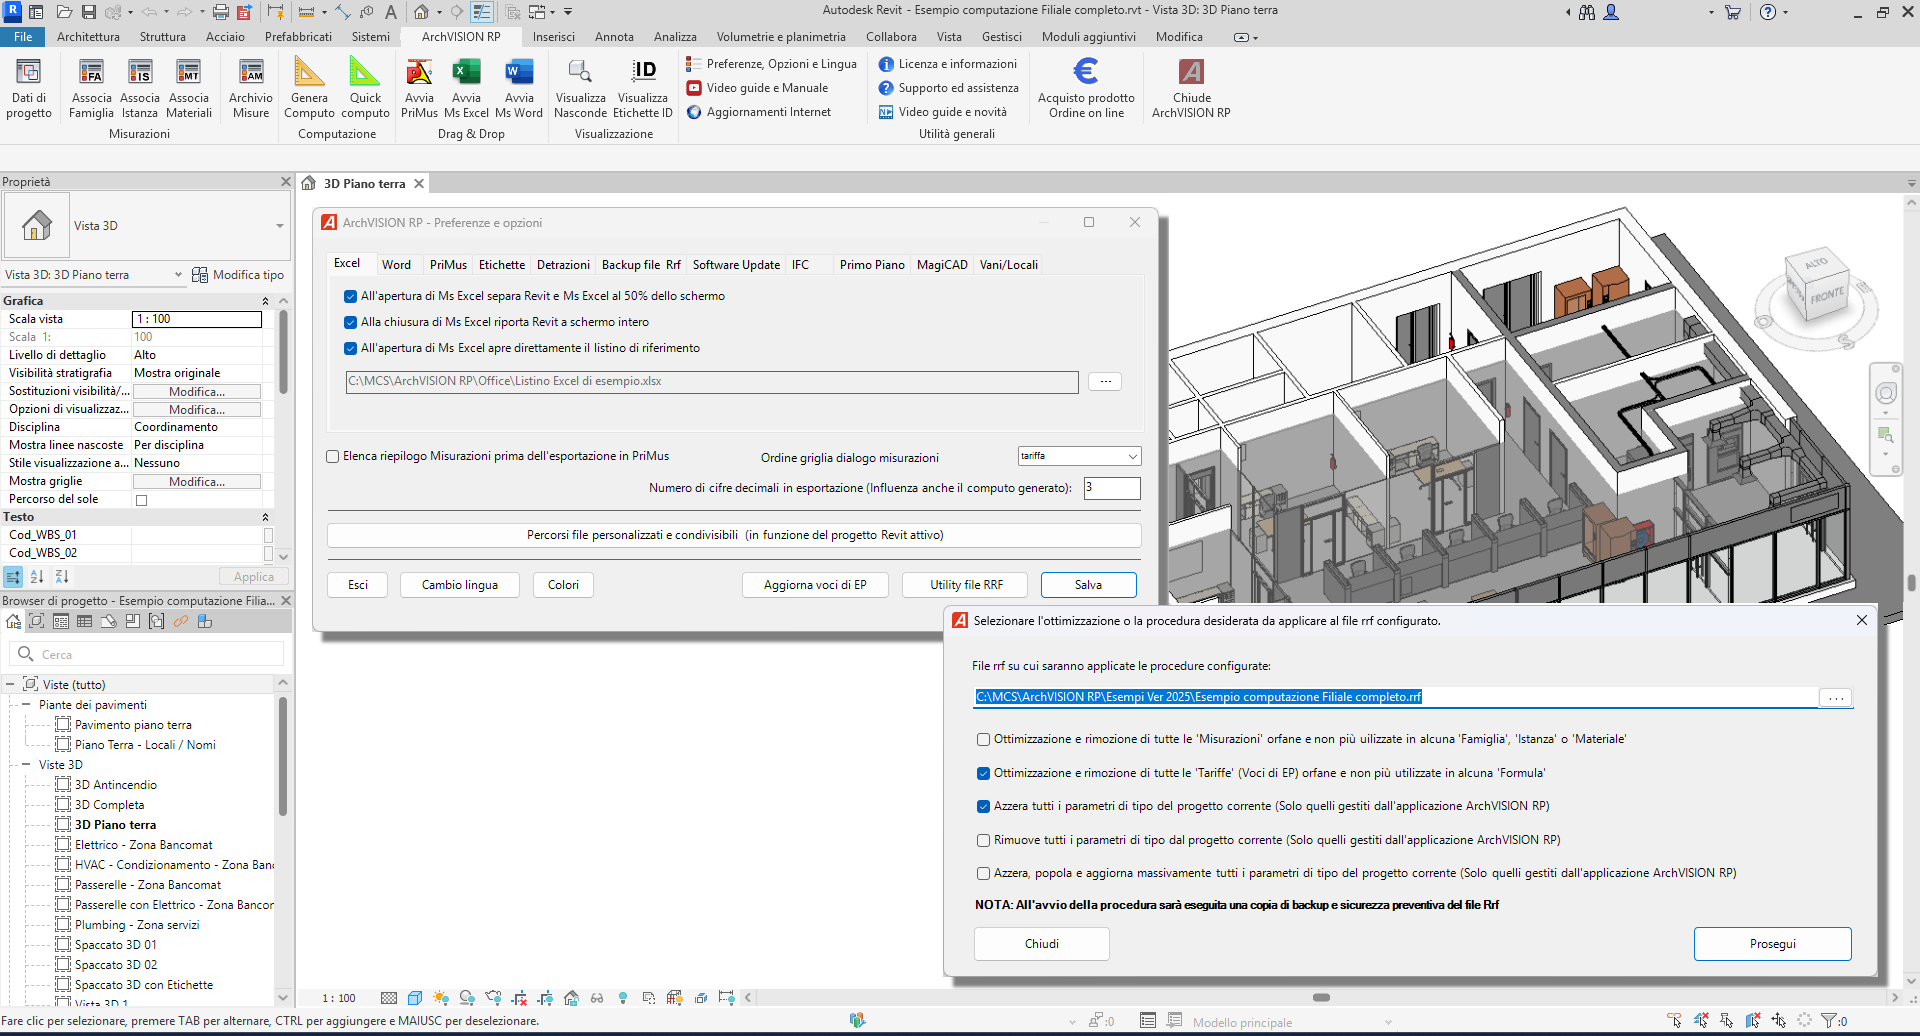Click Utility file RRF button

point(966,585)
